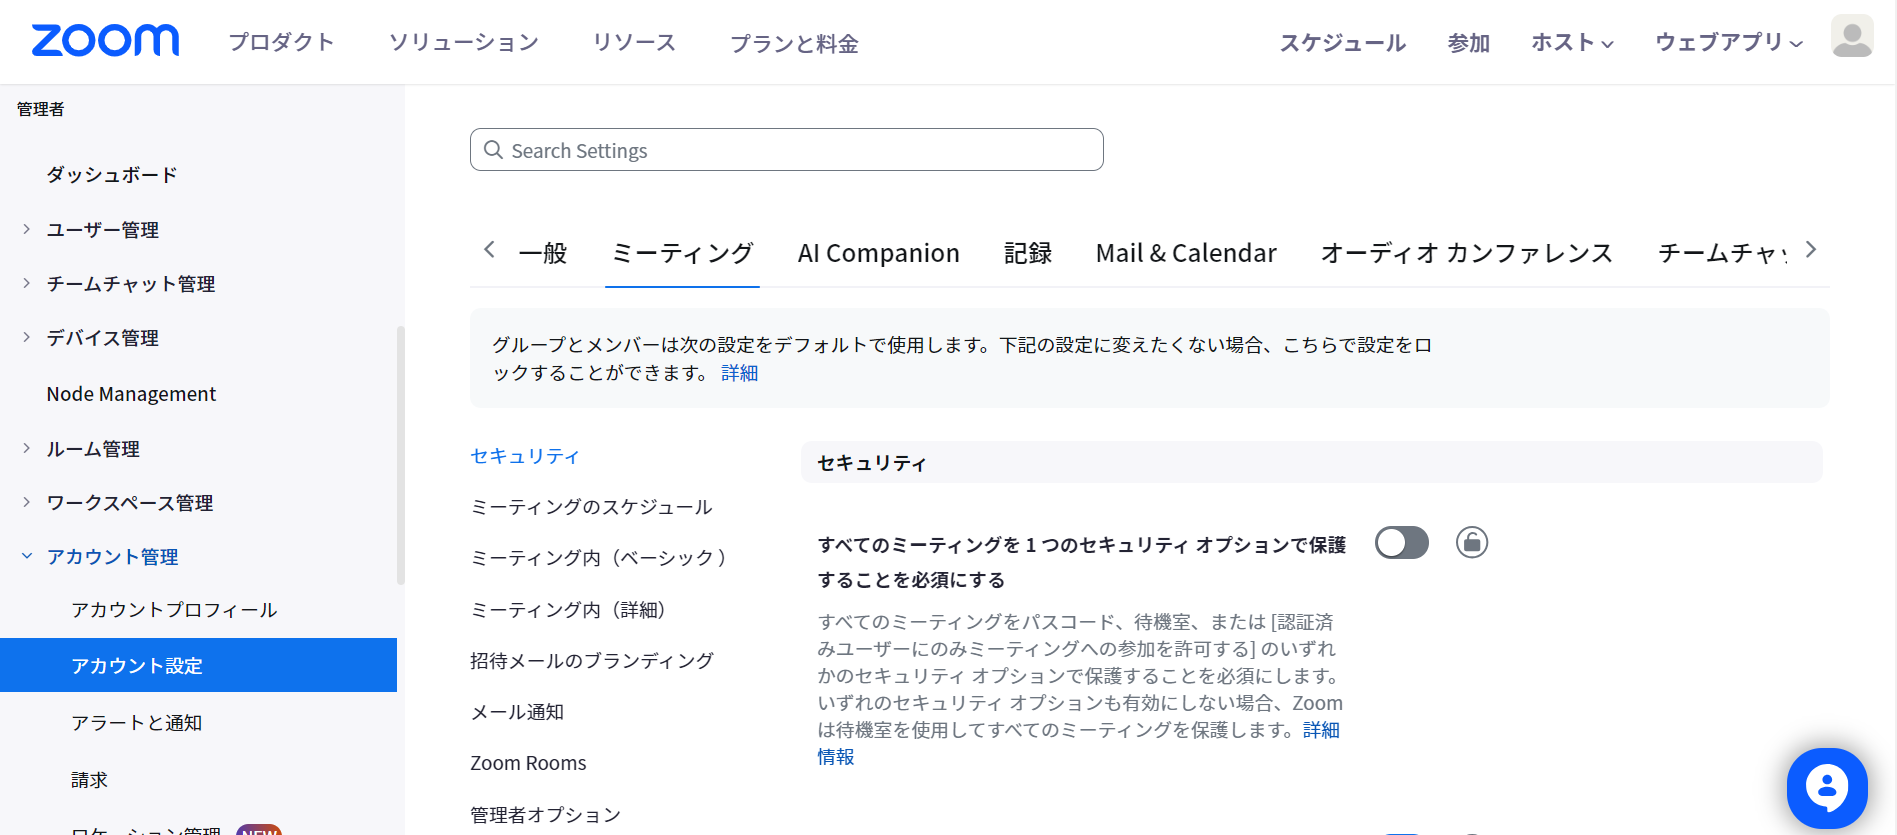The height and width of the screenshot is (835, 1897).
Task: Expand ルーム管理 in sidebar
Action: pyautogui.click(x=27, y=448)
